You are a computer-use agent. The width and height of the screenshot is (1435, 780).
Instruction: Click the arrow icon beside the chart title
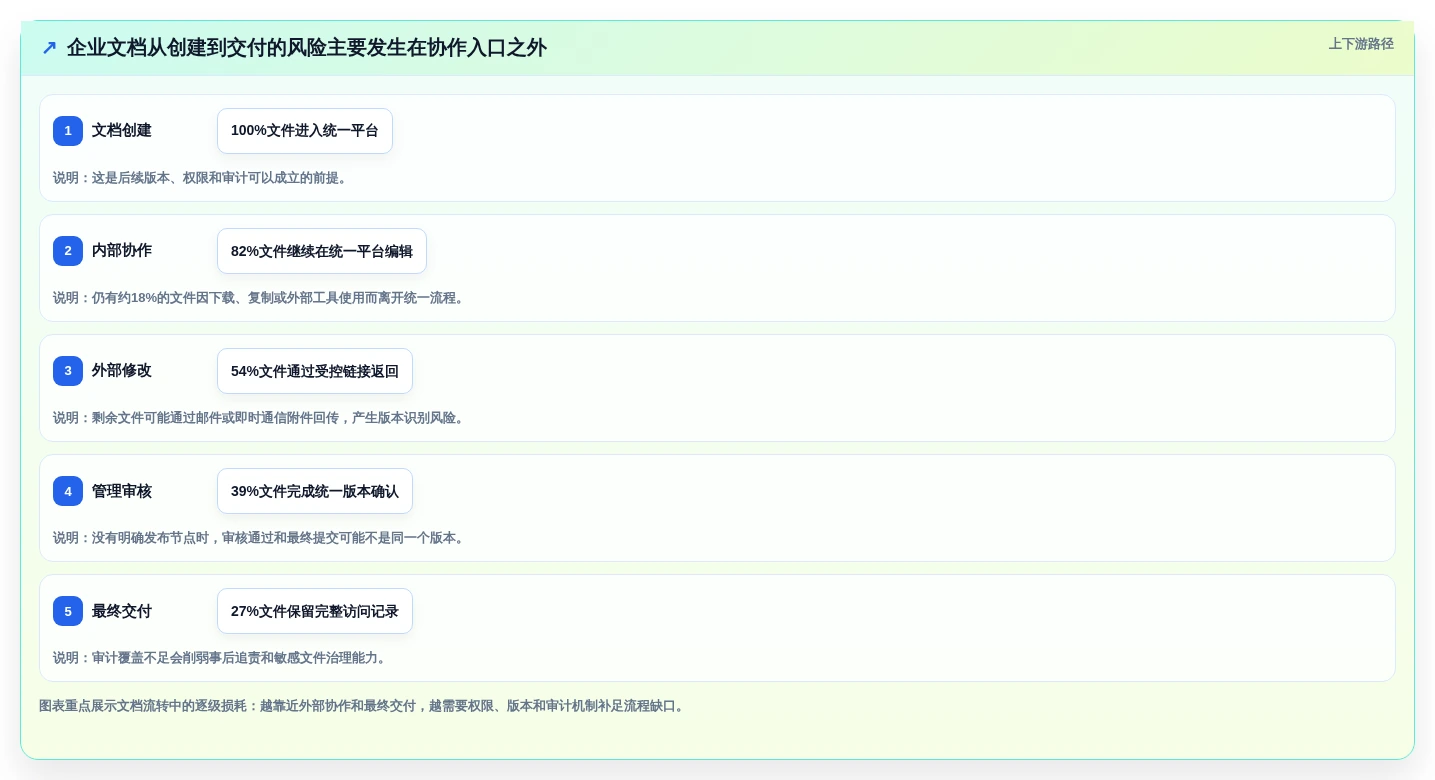49,47
